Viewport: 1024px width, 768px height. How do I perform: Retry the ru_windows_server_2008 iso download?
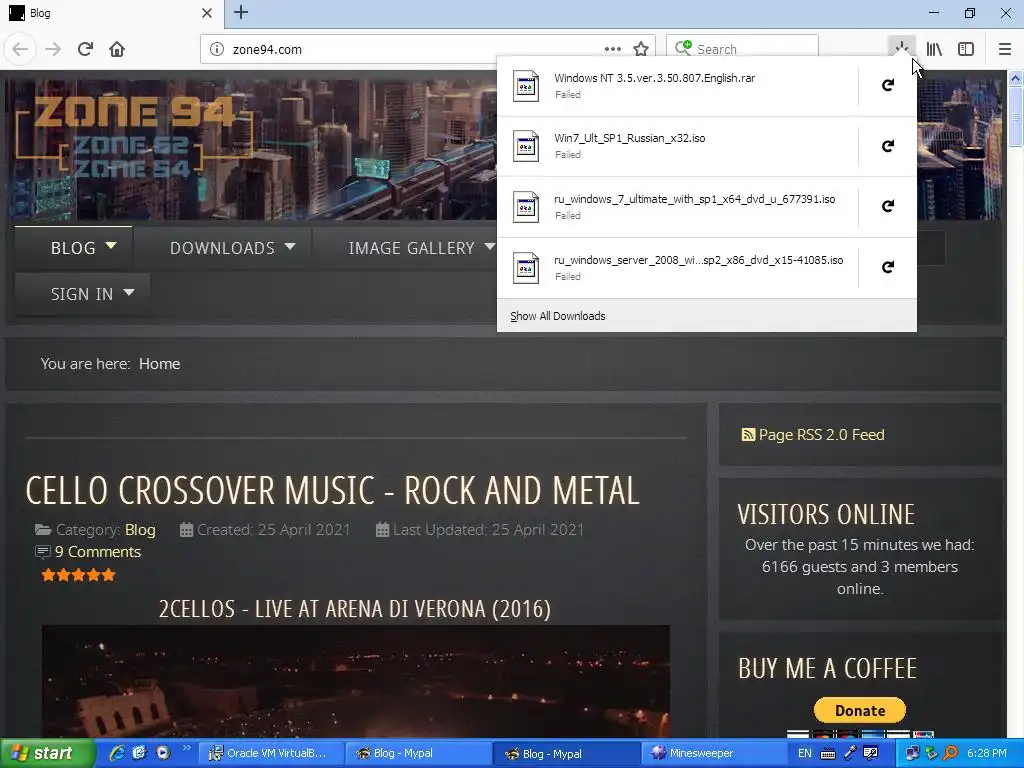point(888,267)
